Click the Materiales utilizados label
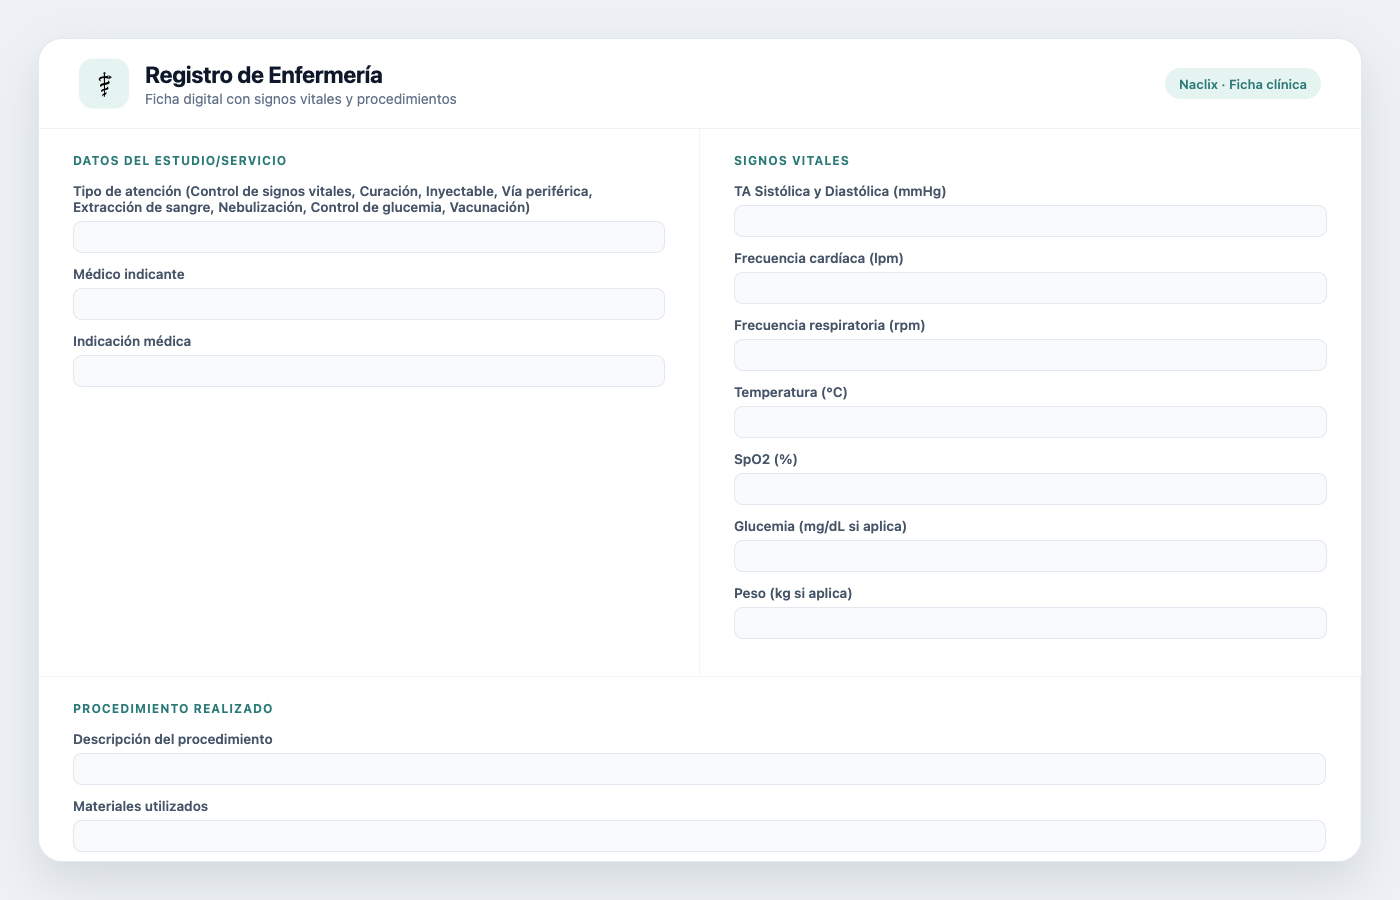 141,806
